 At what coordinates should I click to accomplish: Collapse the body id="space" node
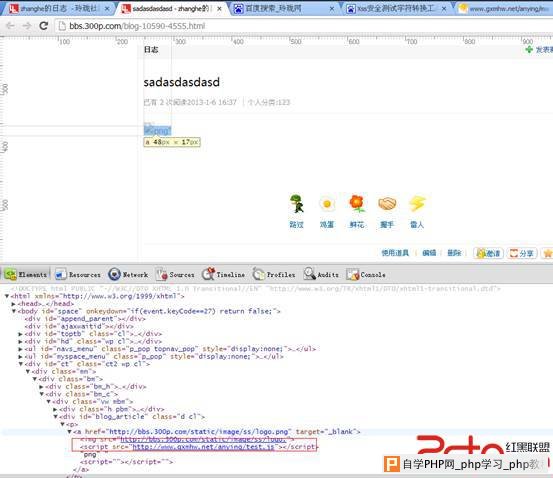[x=14, y=311]
